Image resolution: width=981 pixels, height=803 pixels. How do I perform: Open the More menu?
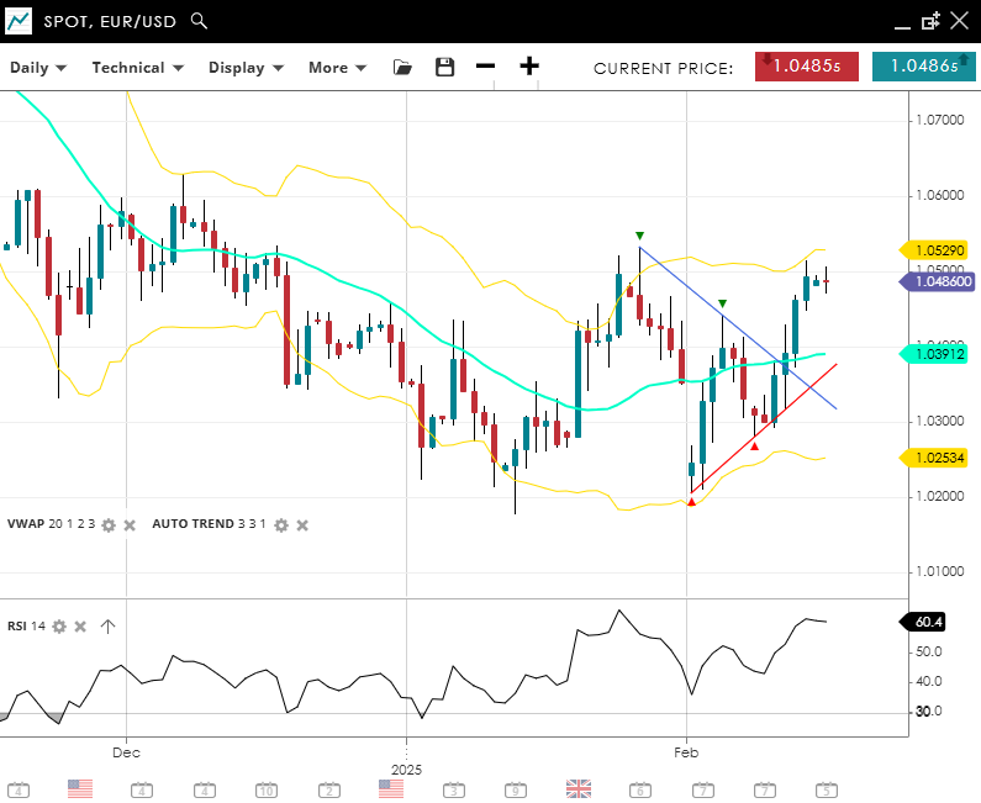(x=337, y=68)
